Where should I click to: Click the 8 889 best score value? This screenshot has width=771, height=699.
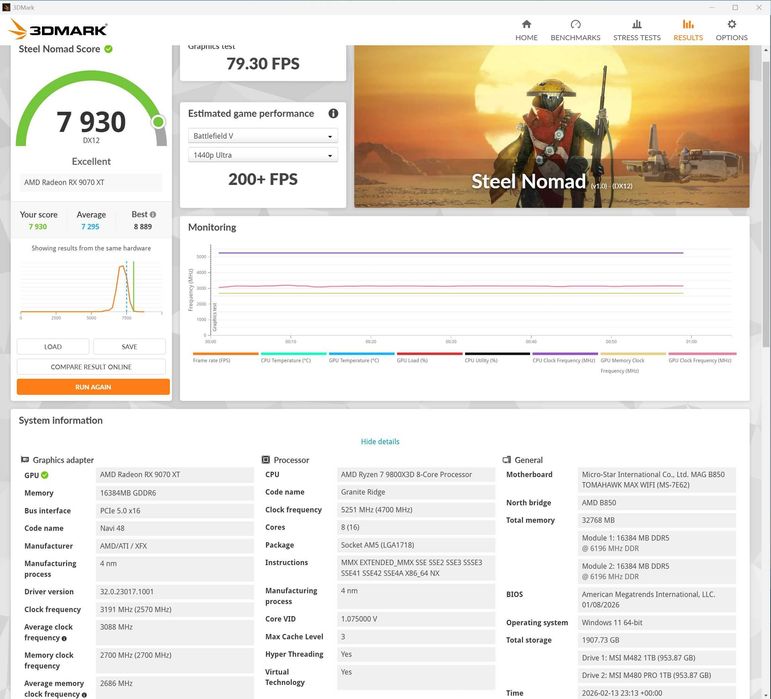tap(143, 227)
